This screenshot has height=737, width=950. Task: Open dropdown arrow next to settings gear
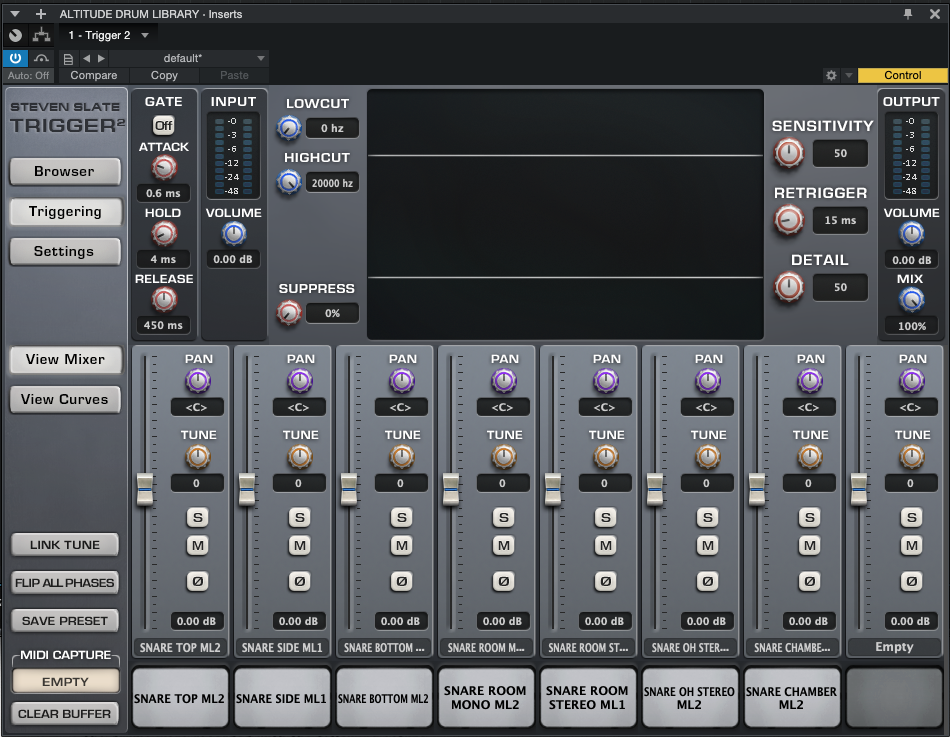(x=849, y=76)
